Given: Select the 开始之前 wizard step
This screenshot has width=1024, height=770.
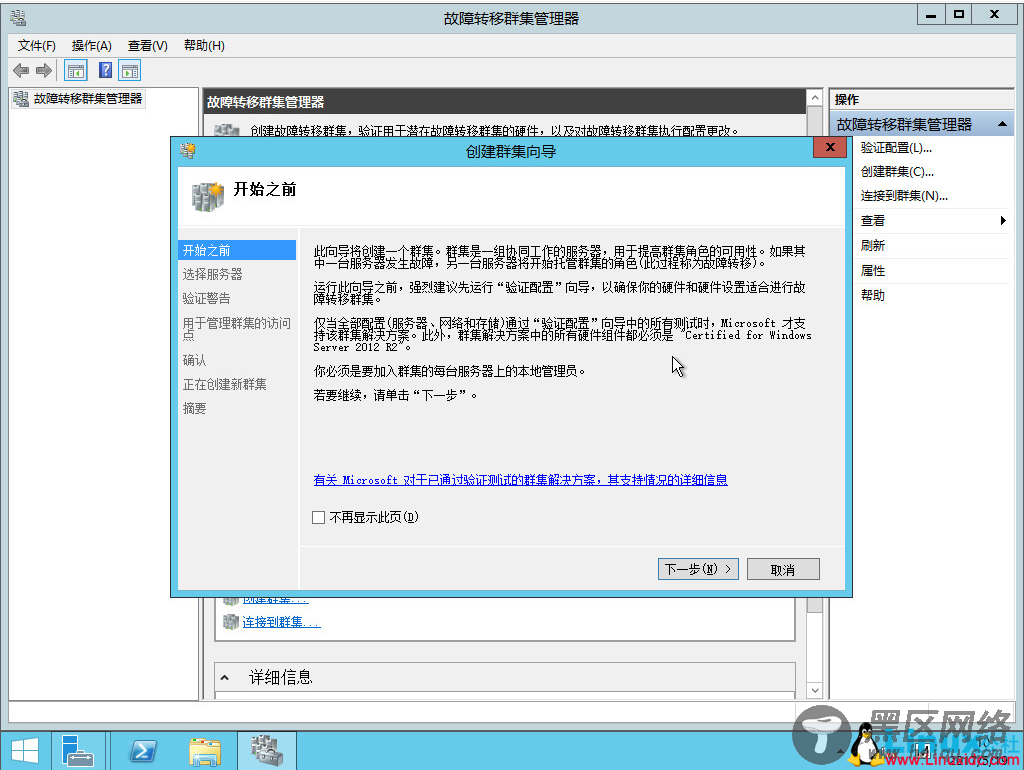Looking at the screenshot, I should coord(236,250).
